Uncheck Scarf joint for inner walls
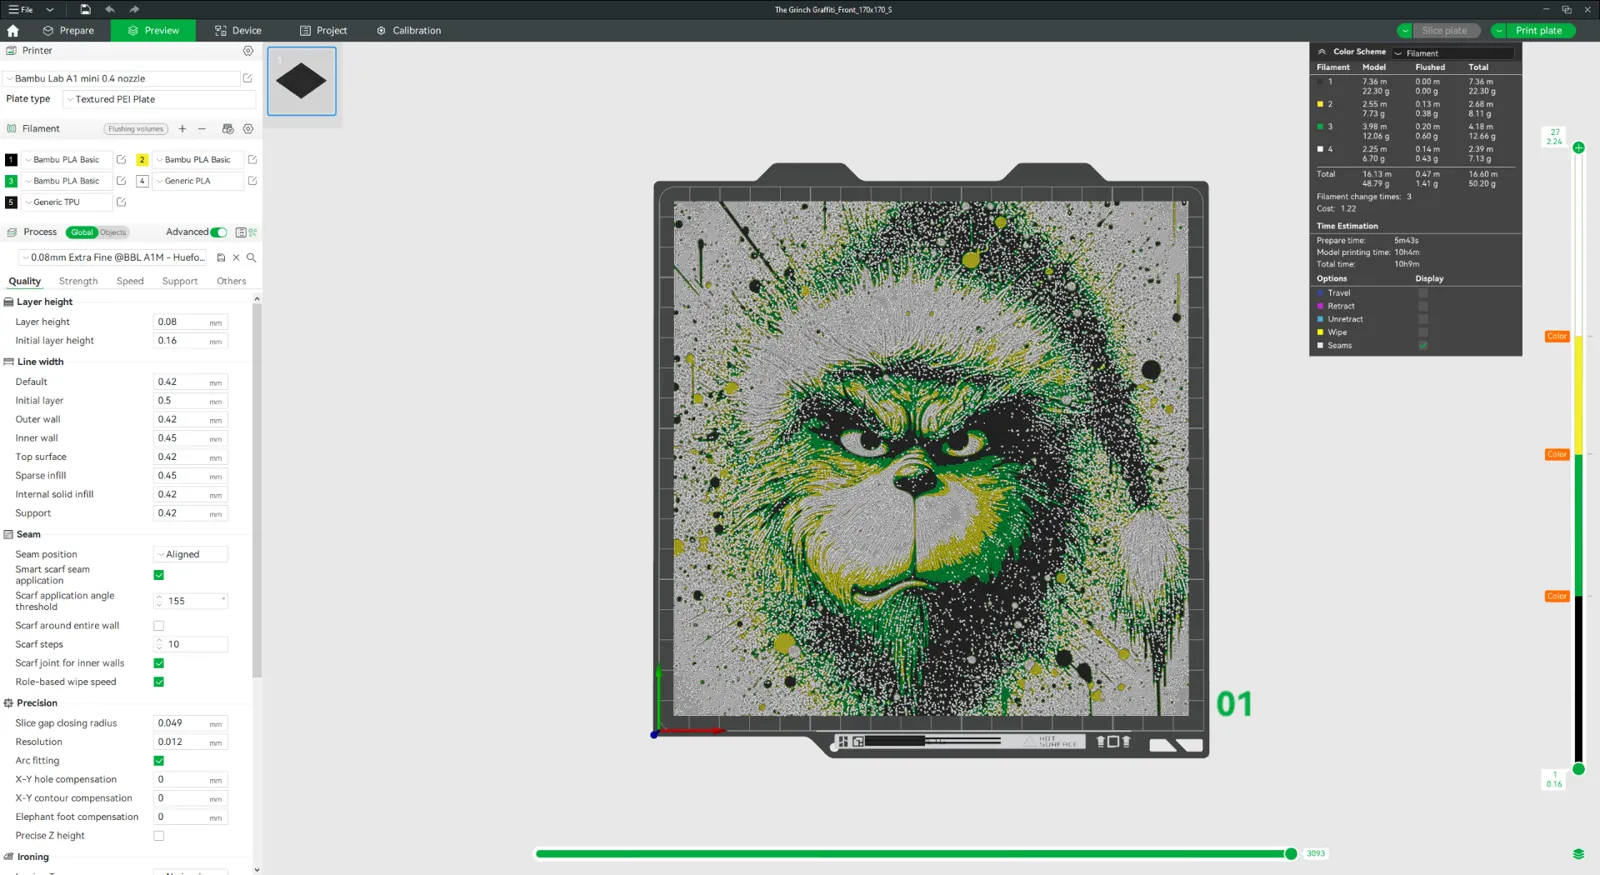The width and height of the screenshot is (1600, 875). click(x=159, y=663)
